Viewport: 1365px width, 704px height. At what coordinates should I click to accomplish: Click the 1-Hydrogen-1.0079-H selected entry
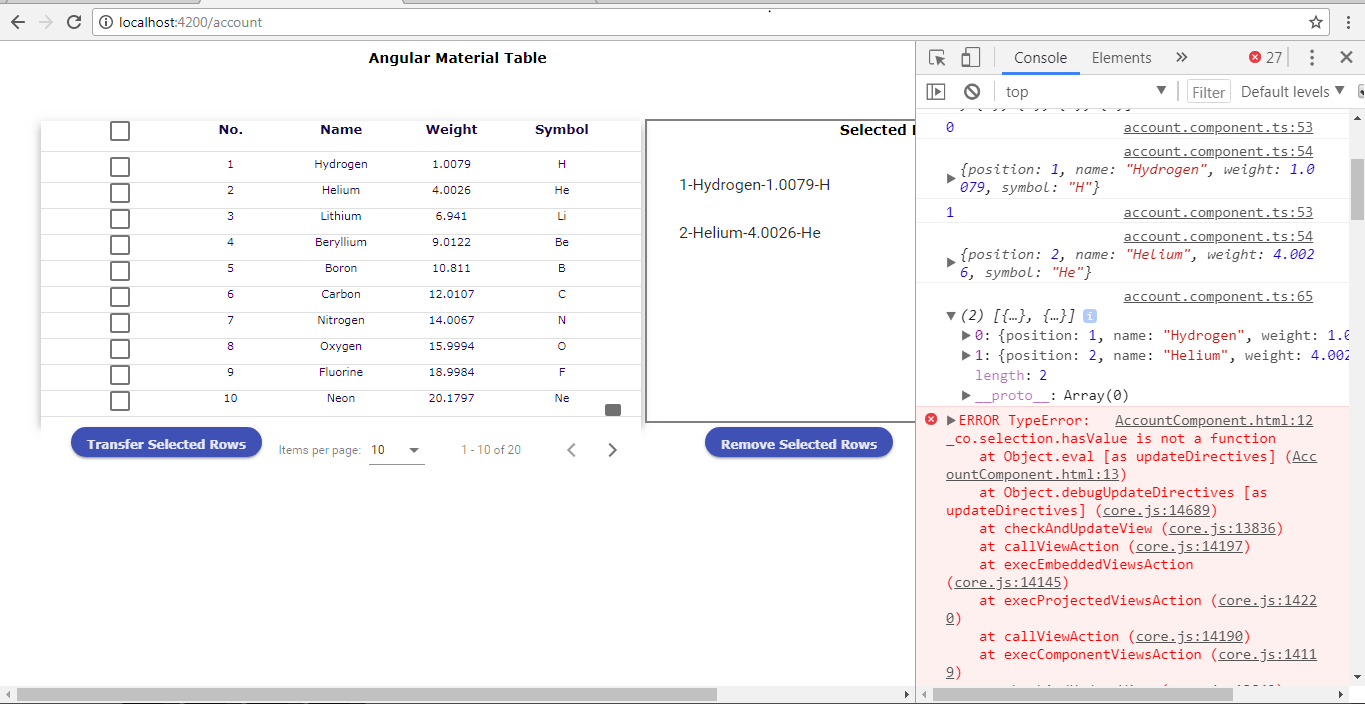pos(755,185)
